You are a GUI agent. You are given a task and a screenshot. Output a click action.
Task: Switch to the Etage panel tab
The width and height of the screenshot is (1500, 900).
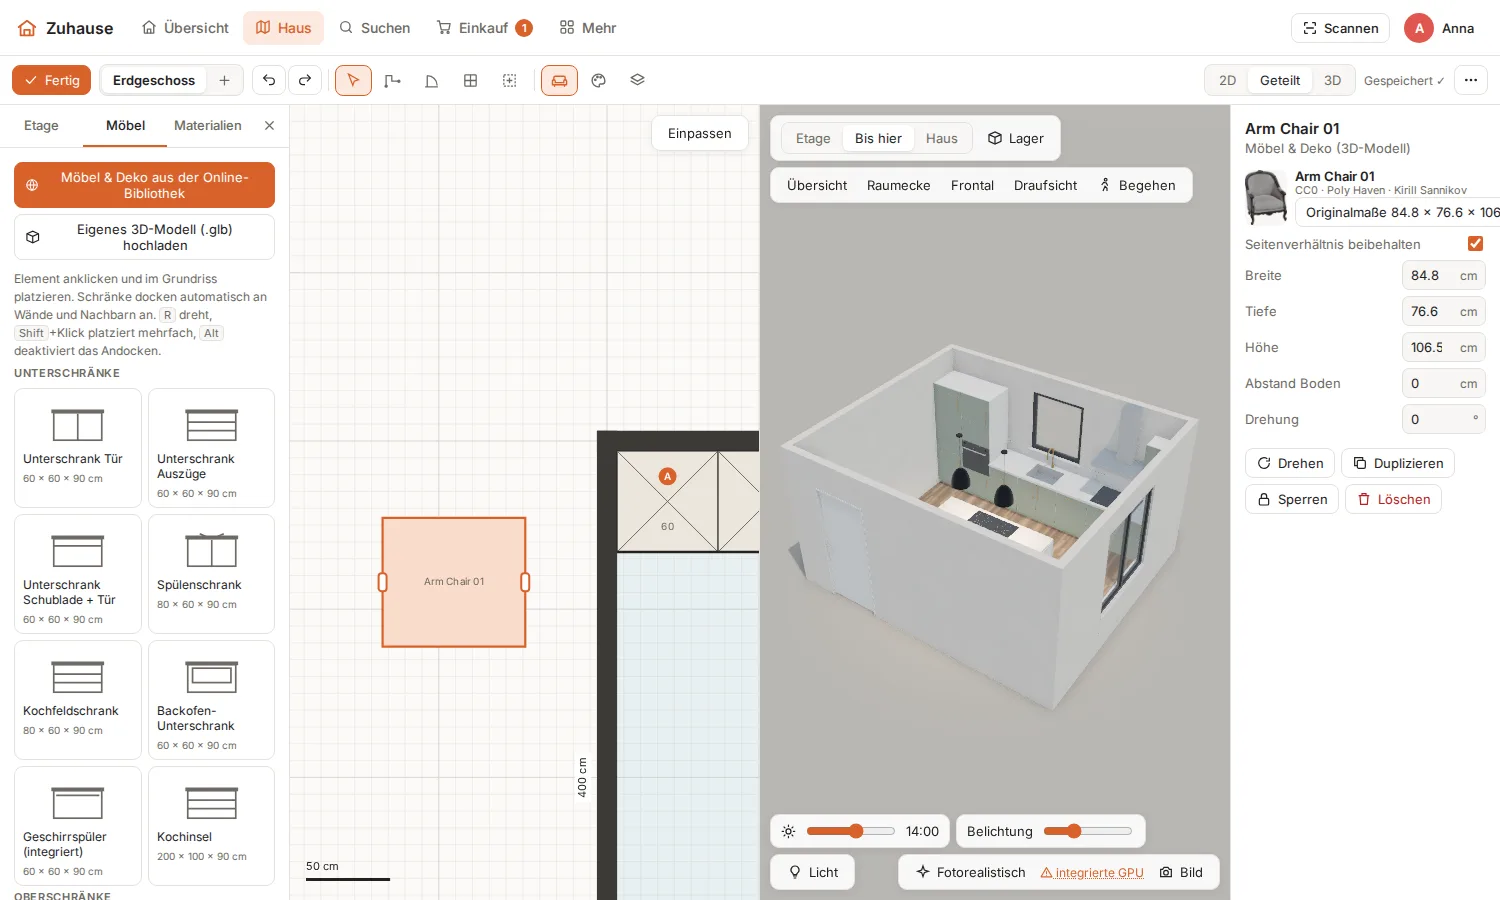tap(41, 125)
